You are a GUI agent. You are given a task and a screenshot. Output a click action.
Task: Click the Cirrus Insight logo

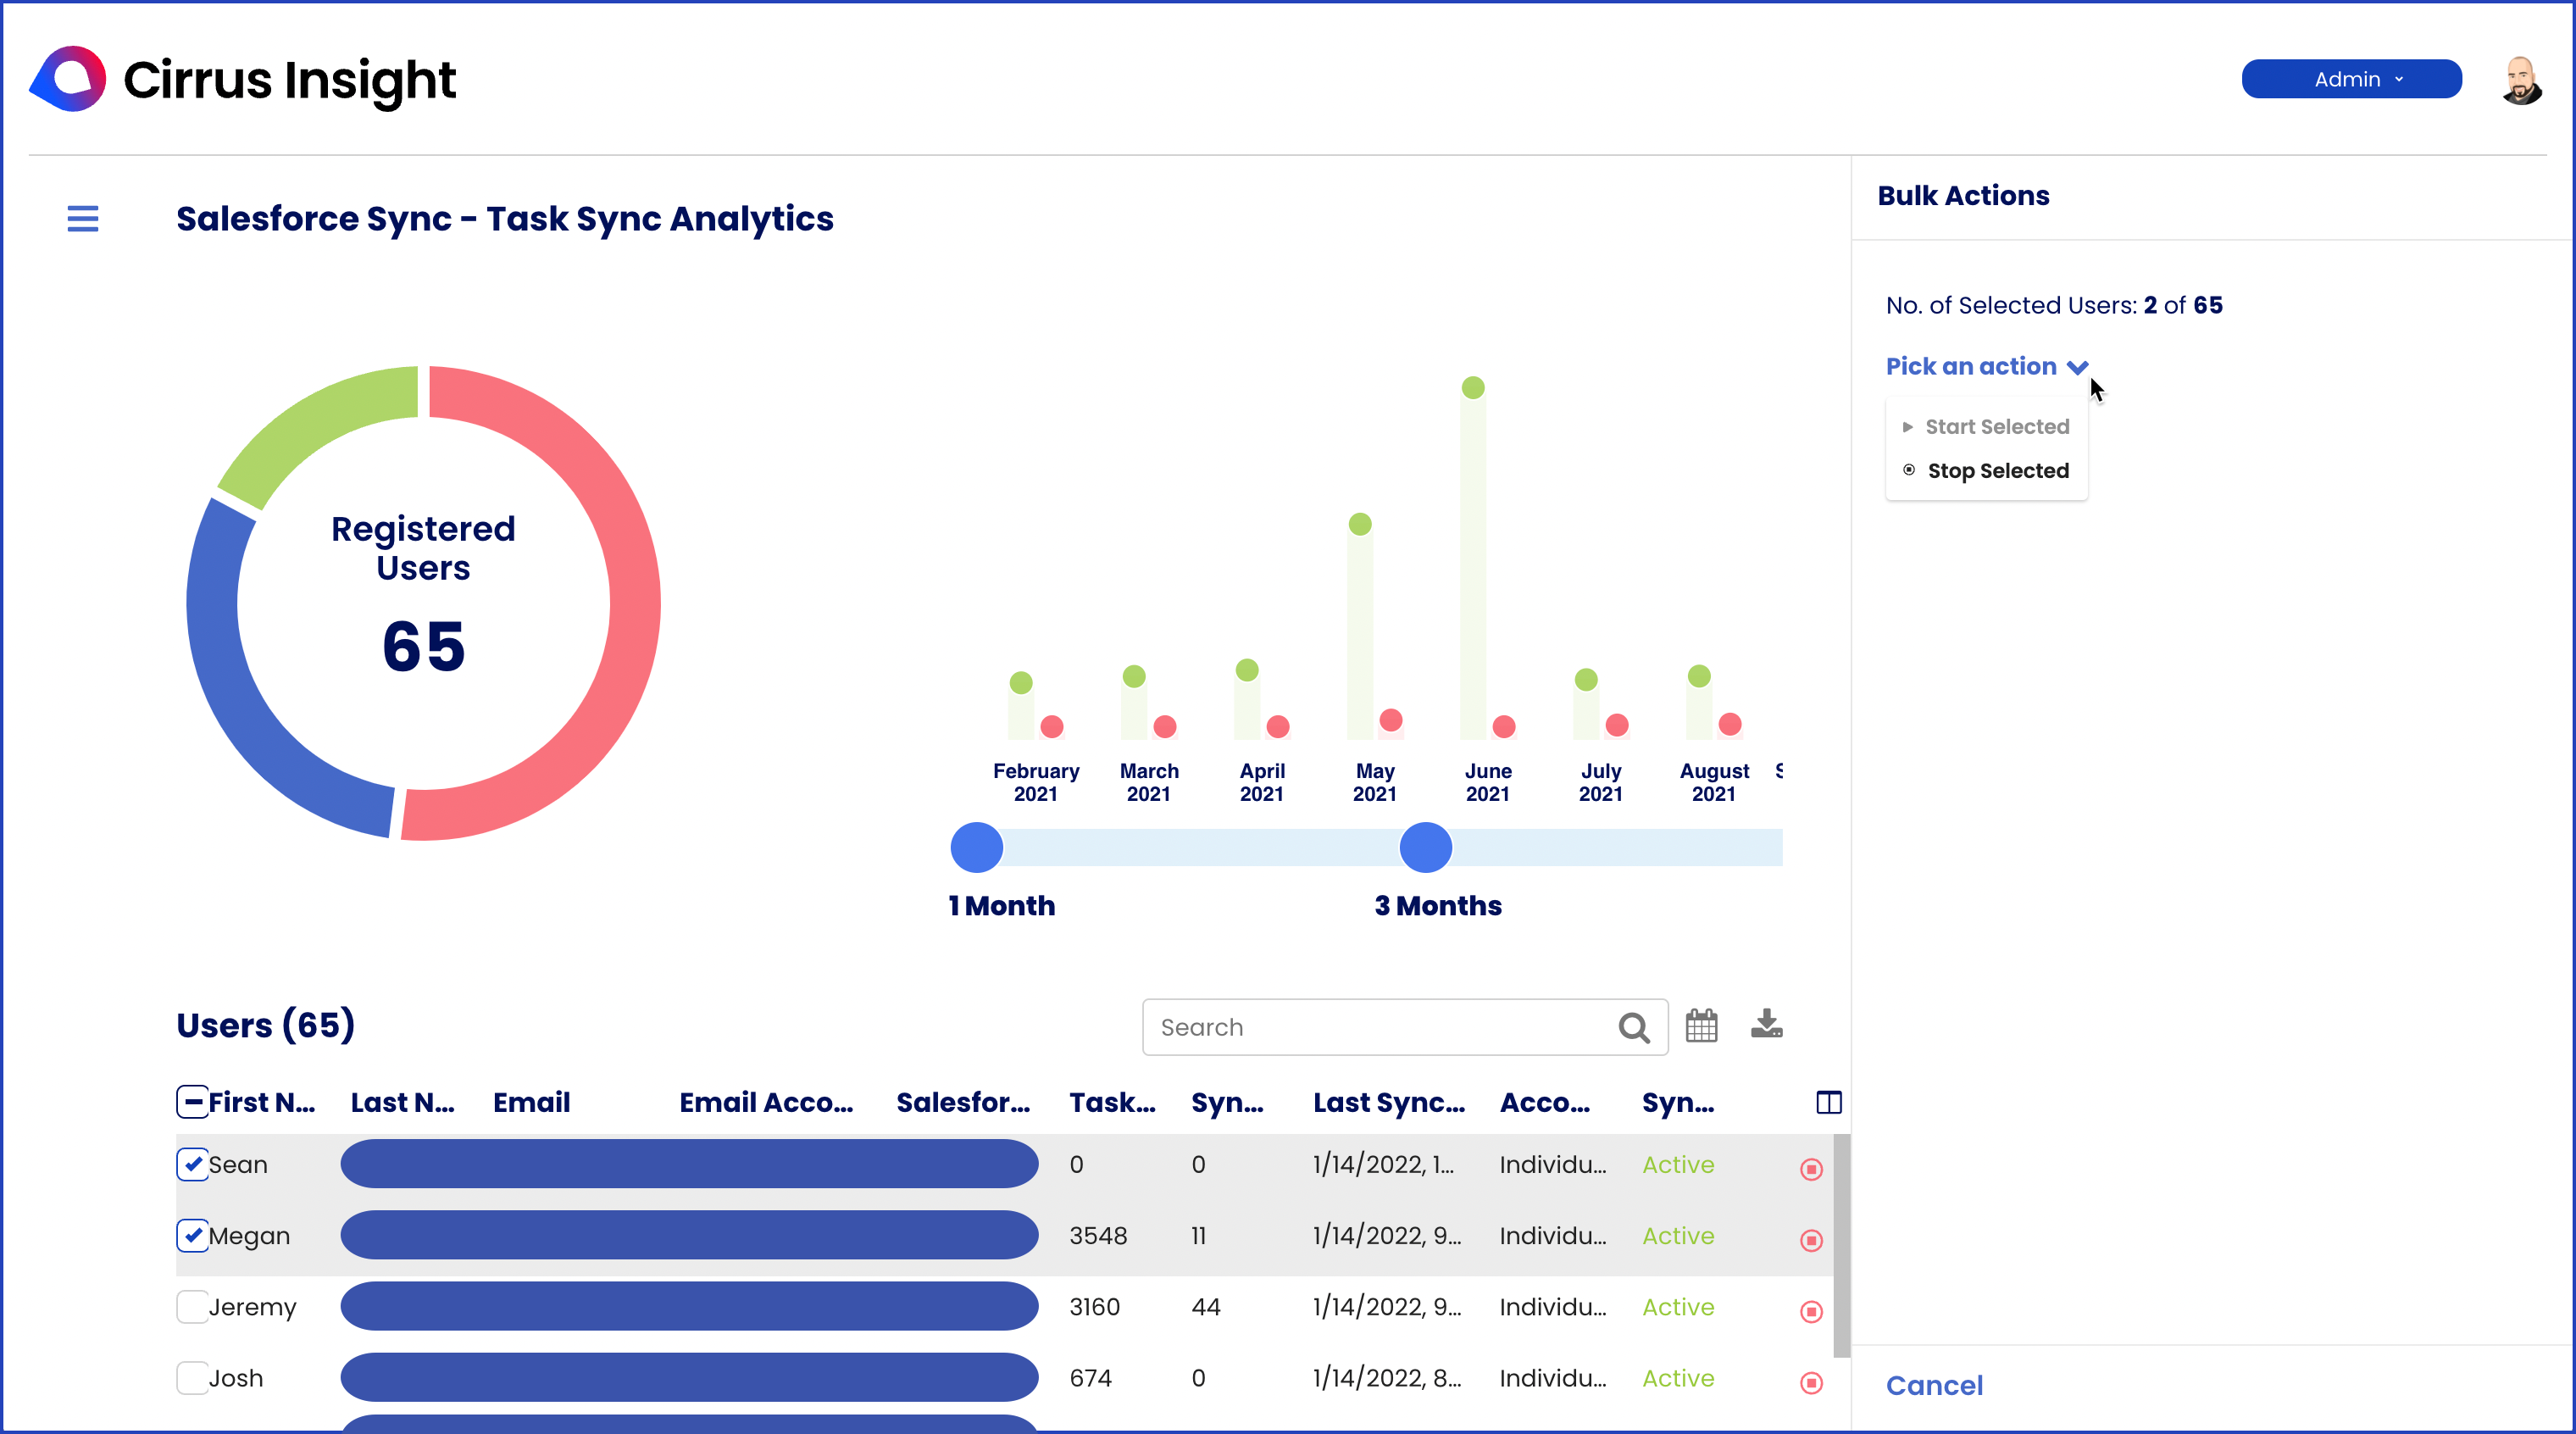tap(242, 79)
